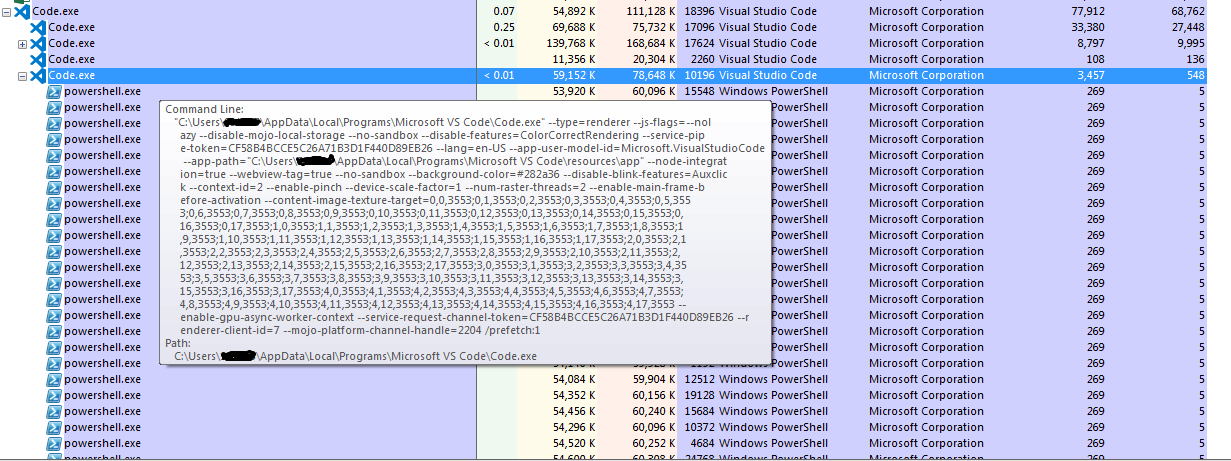Click working set value 60,240 K
The image size is (1231, 461).
(653, 411)
